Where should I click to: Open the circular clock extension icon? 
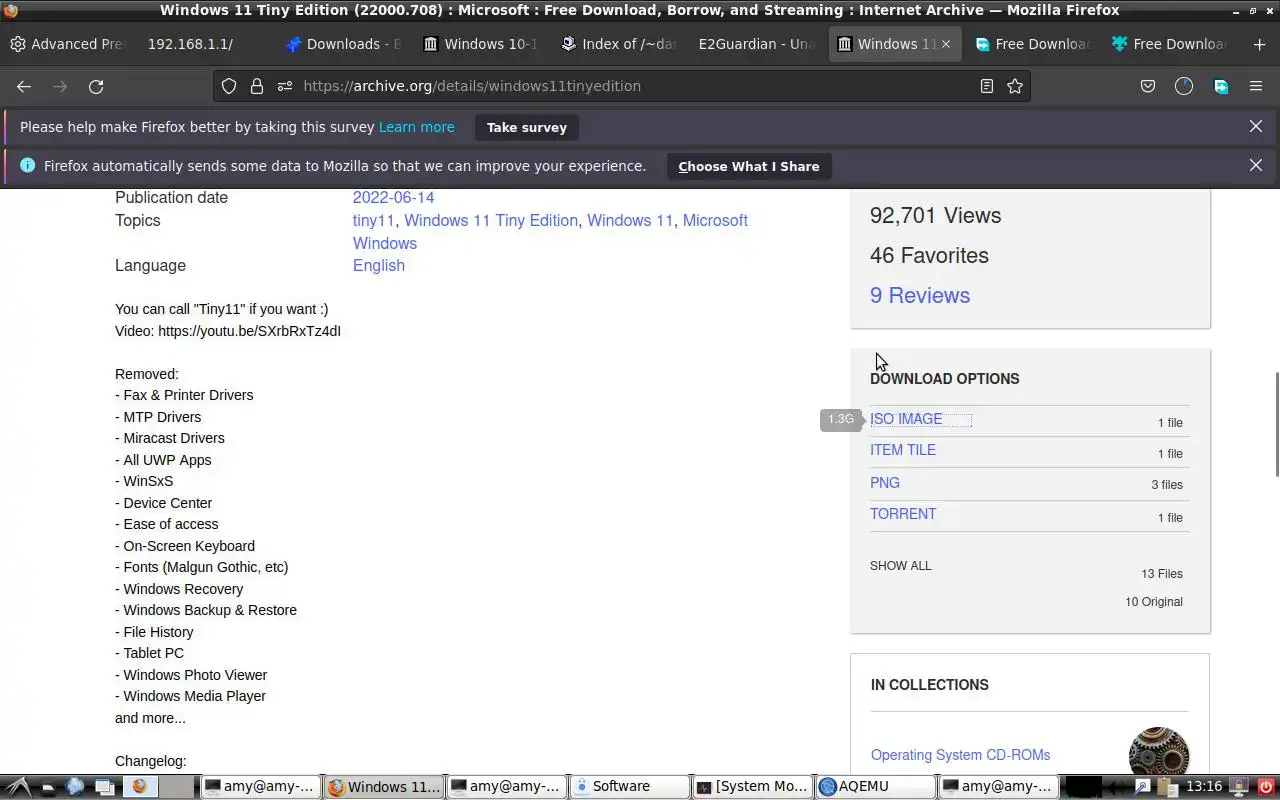tap(1184, 86)
